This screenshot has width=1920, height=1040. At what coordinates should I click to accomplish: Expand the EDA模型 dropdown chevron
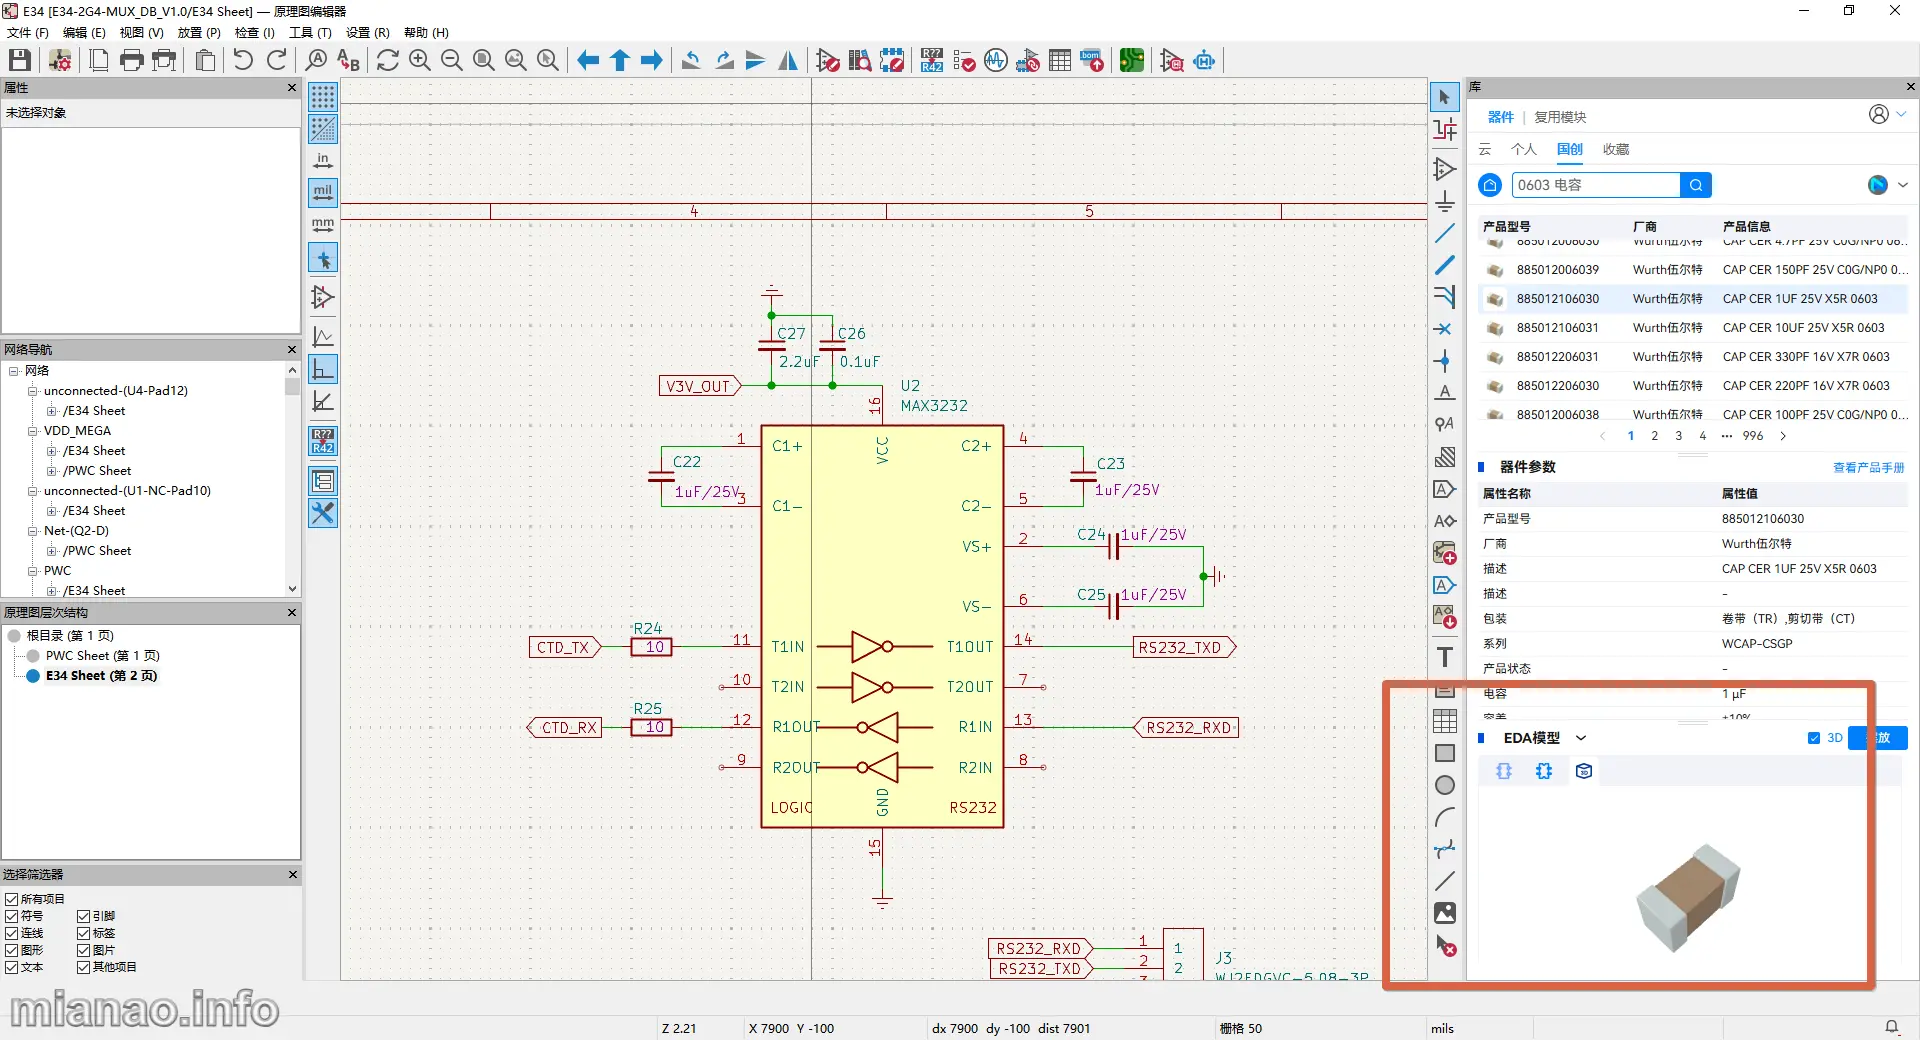(x=1581, y=738)
